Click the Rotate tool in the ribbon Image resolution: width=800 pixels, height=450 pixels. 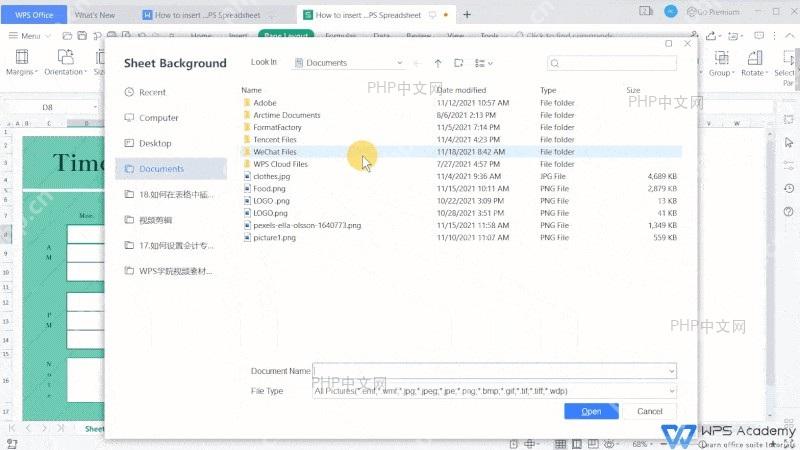click(x=754, y=63)
